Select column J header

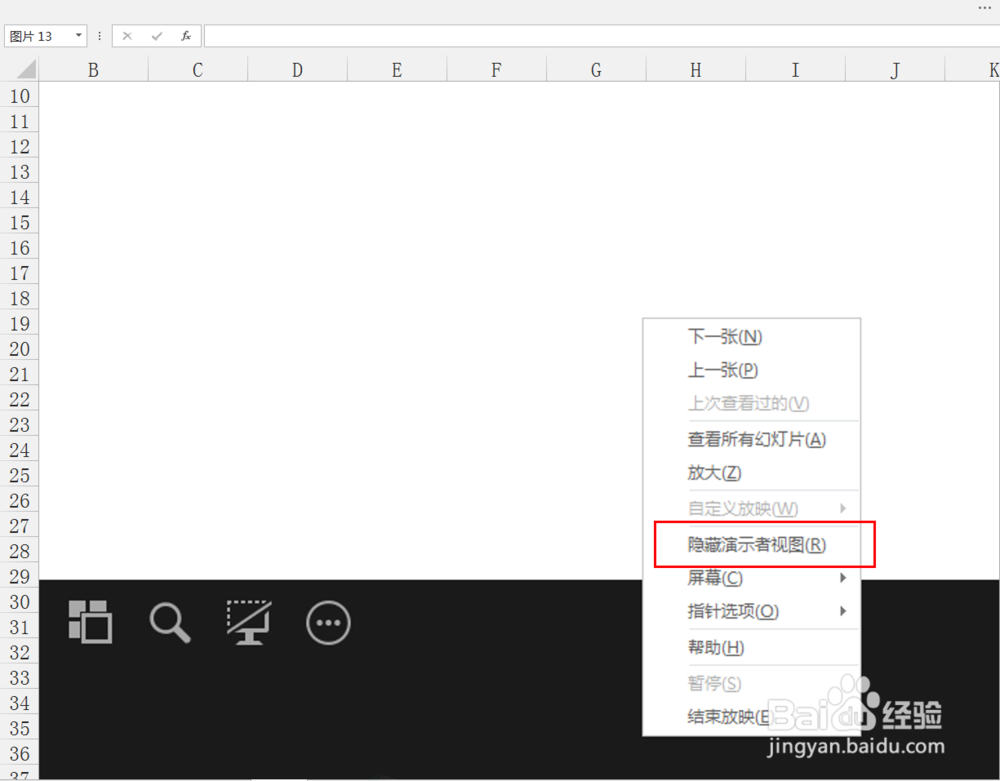point(895,69)
